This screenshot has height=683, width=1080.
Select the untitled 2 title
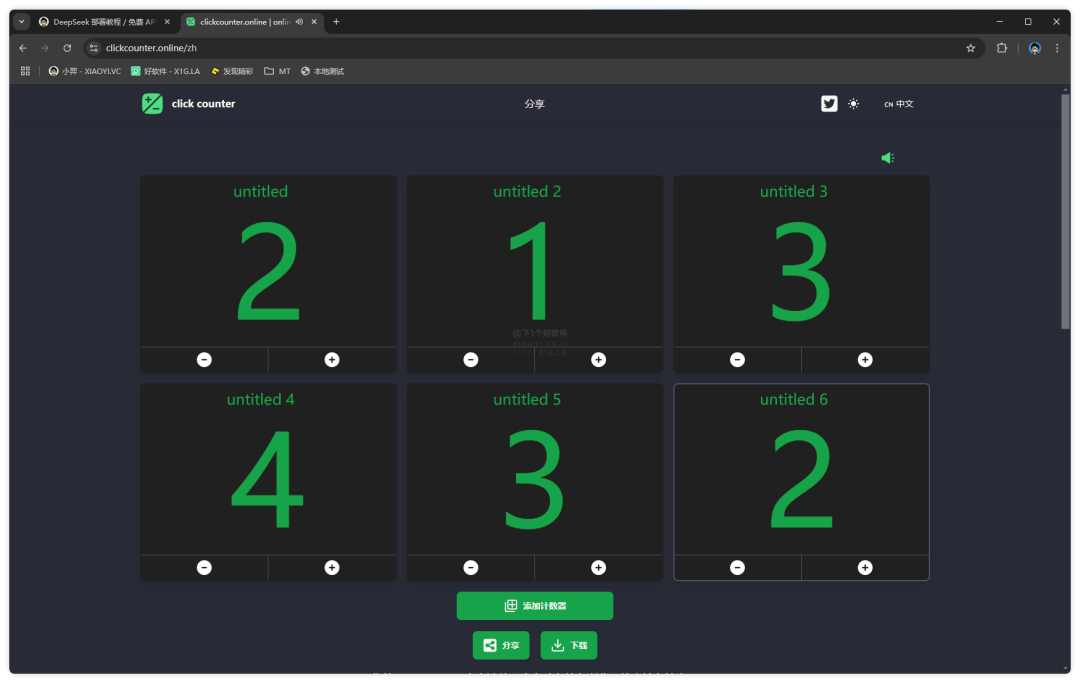coord(527,191)
